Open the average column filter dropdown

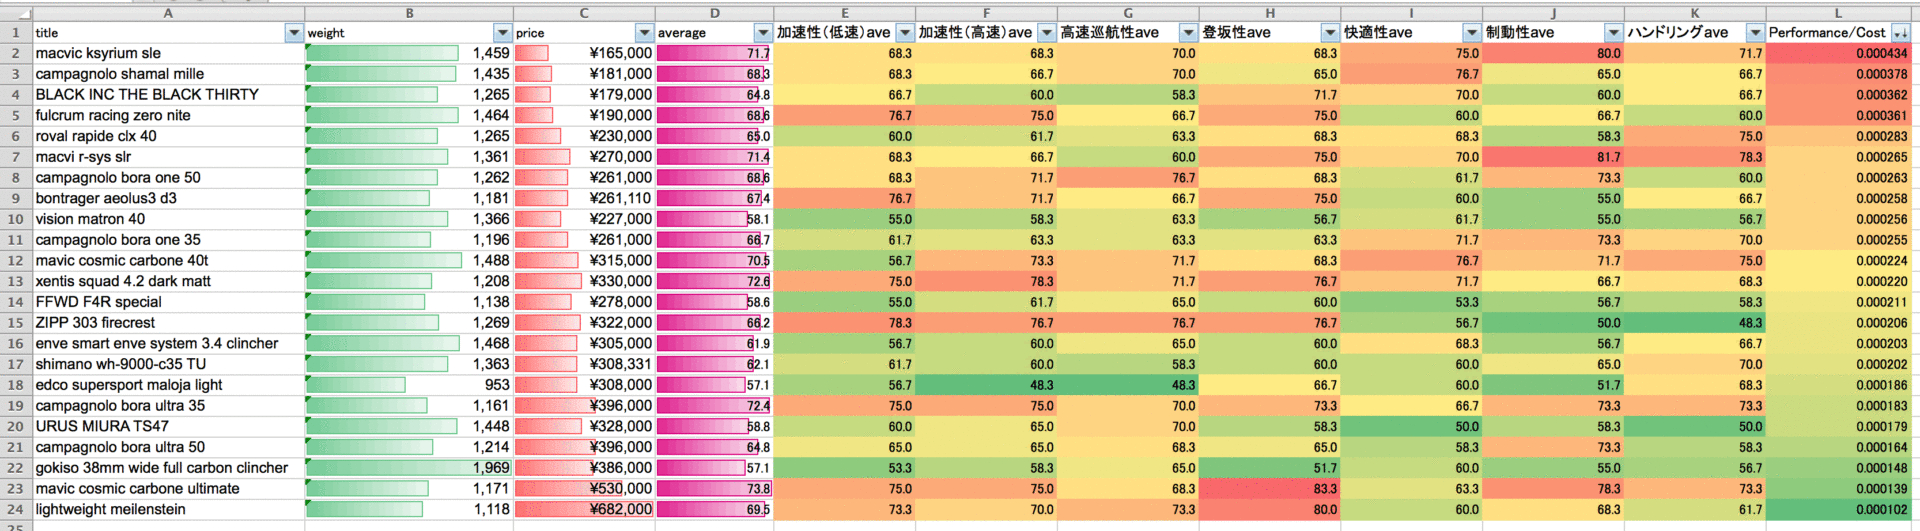coord(762,33)
